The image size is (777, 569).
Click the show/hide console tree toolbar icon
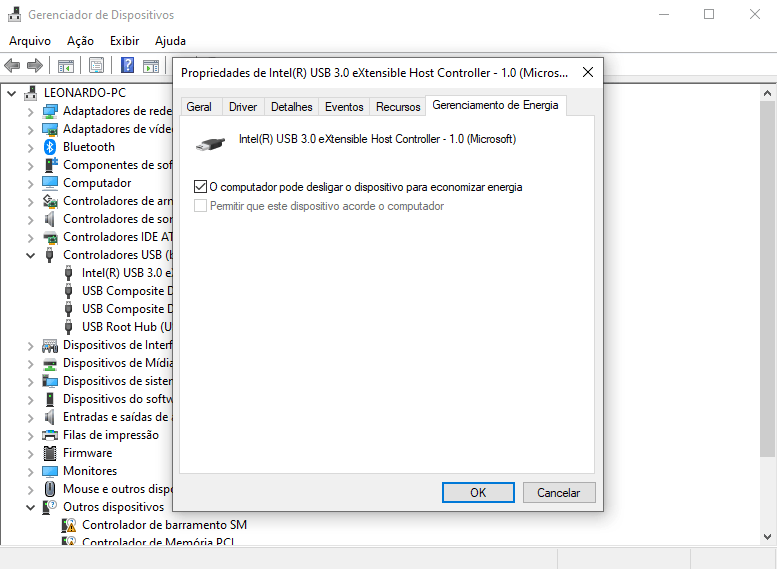(65, 65)
